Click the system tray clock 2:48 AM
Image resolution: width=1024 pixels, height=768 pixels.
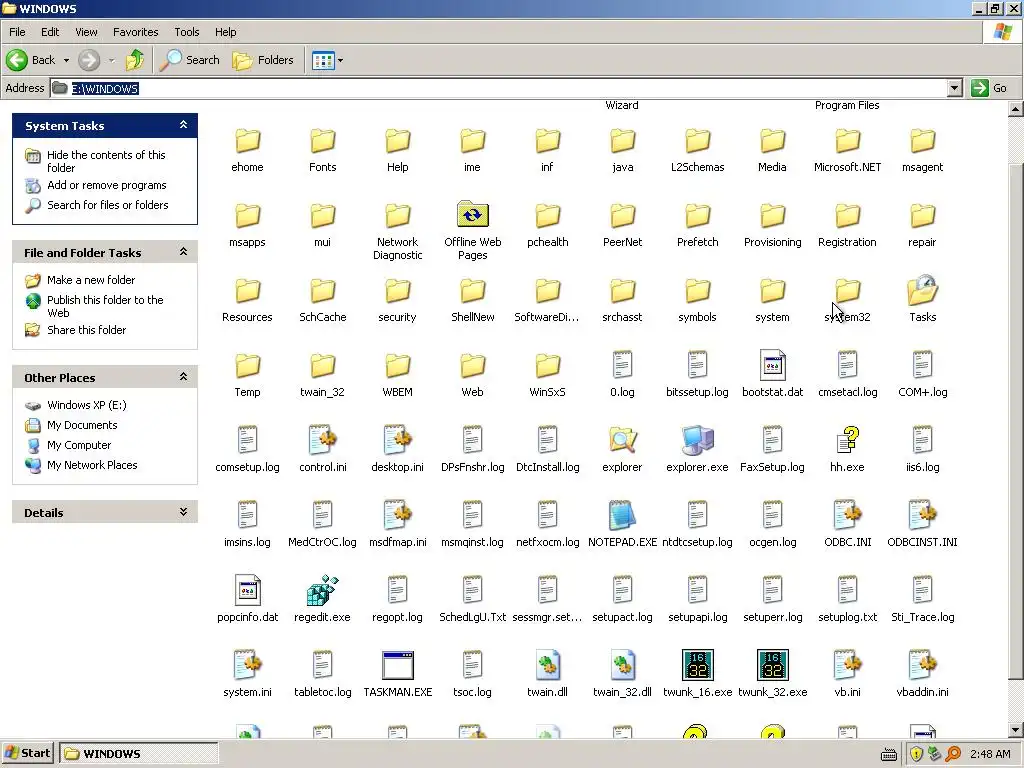pyautogui.click(x=990, y=754)
